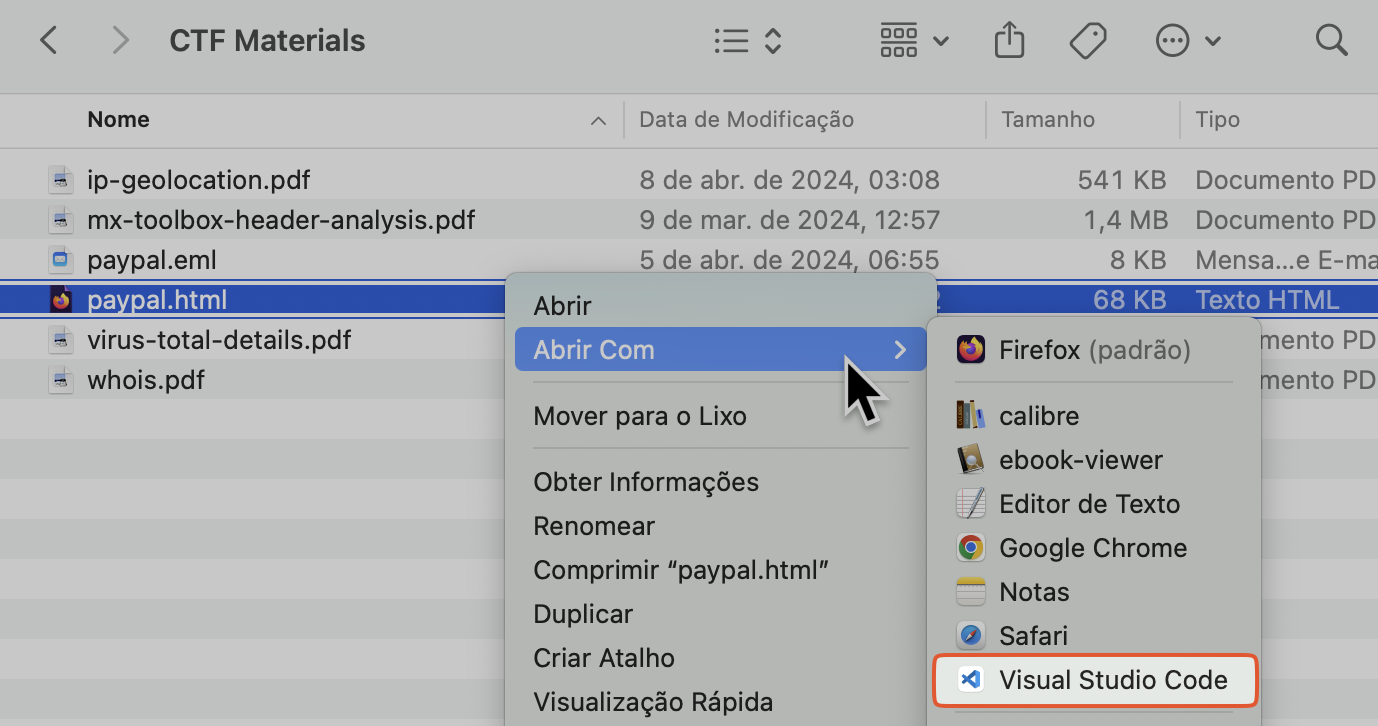The height and width of the screenshot is (726, 1378).
Task: Click the Search icon
Action: coord(1332,40)
